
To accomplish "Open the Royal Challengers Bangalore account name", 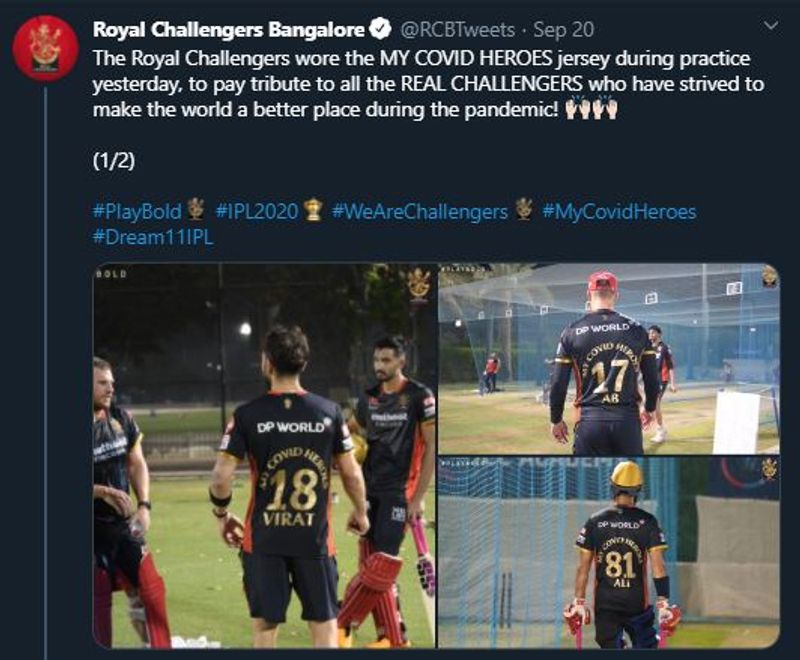I will pos(229,30).
